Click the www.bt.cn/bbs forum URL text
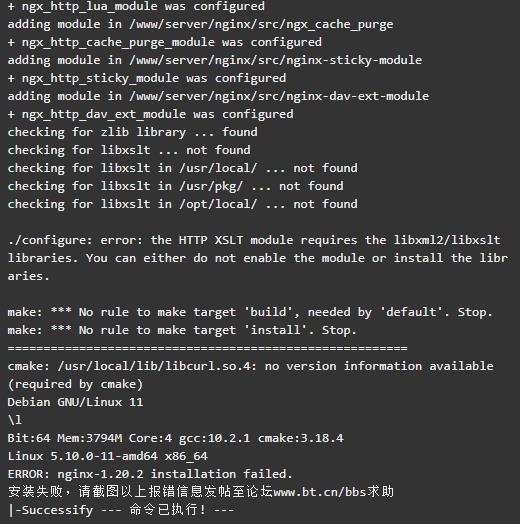The height and width of the screenshot is (524, 520). coord(319,492)
